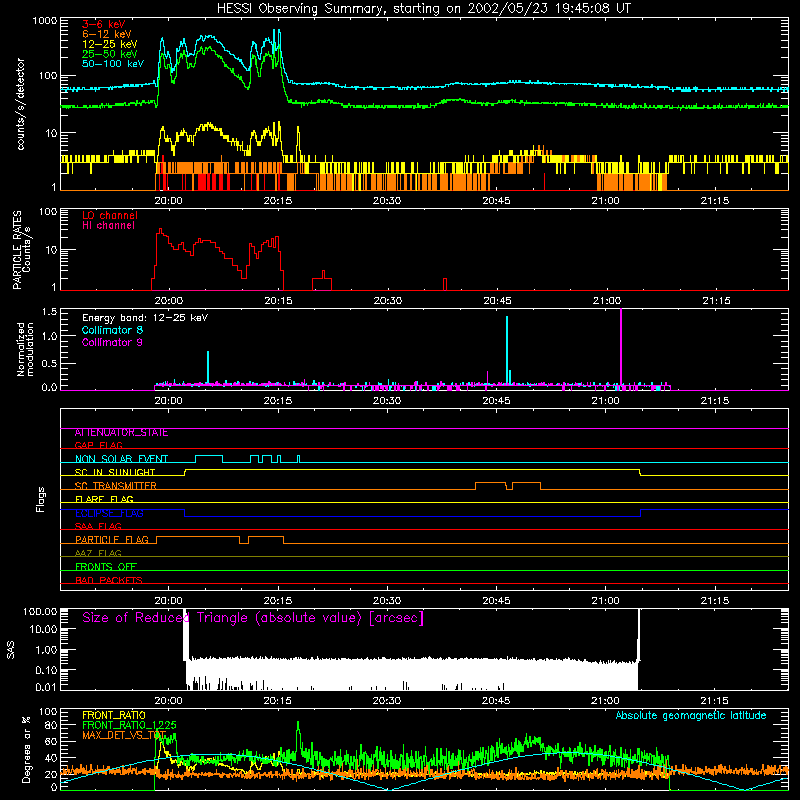The height and width of the screenshot is (800, 800).
Task: Select the orange 6-12 keV legend label
Action: (106, 34)
